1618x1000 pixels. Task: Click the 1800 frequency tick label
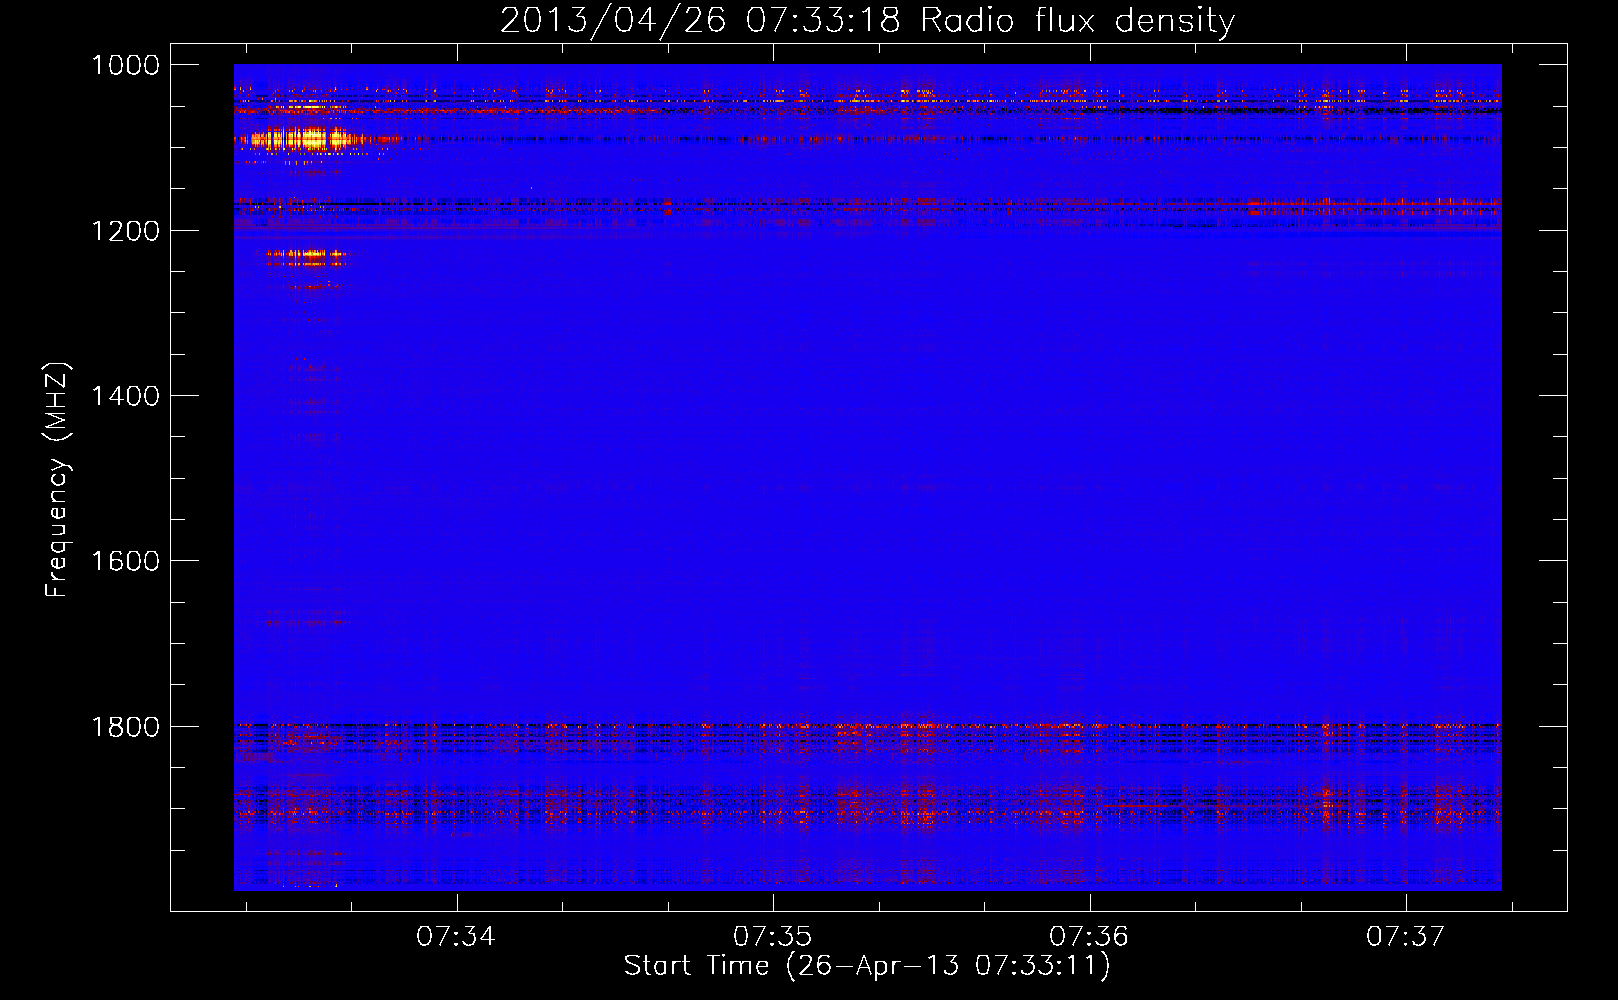point(125,727)
